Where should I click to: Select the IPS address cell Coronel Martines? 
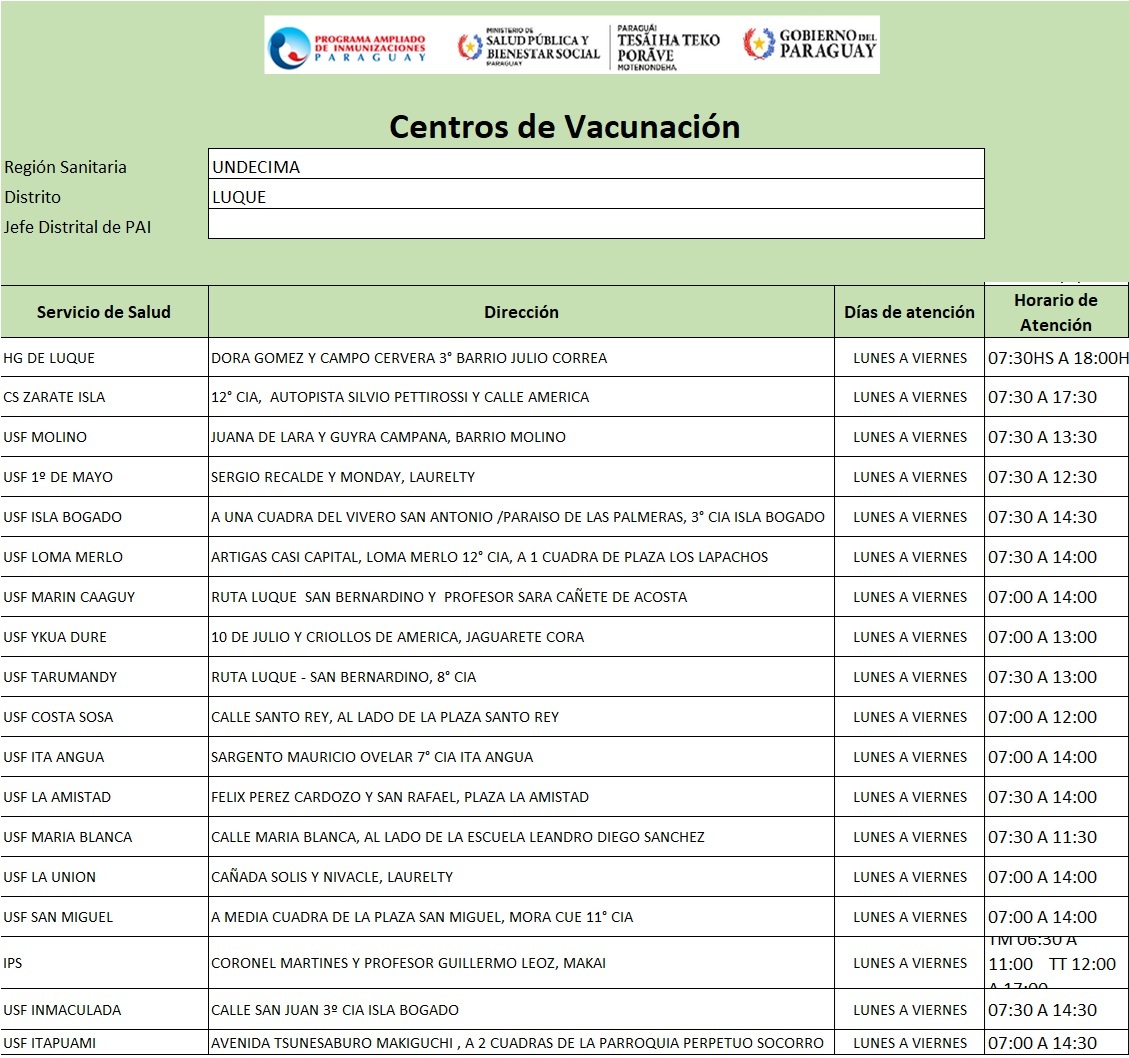pos(521,963)
